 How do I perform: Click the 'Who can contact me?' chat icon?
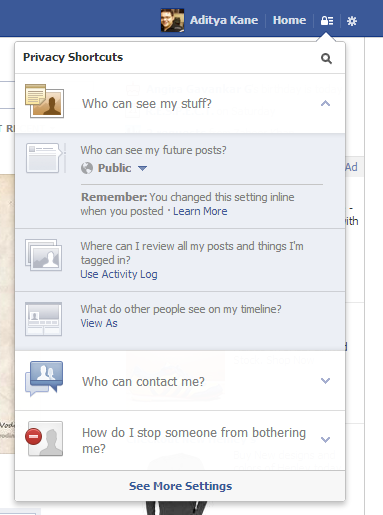click(44, 379)
